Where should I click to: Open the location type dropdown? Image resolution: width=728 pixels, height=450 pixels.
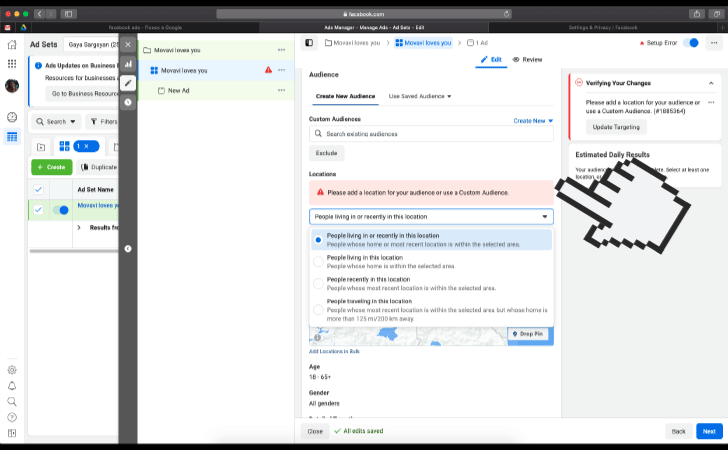431,216
